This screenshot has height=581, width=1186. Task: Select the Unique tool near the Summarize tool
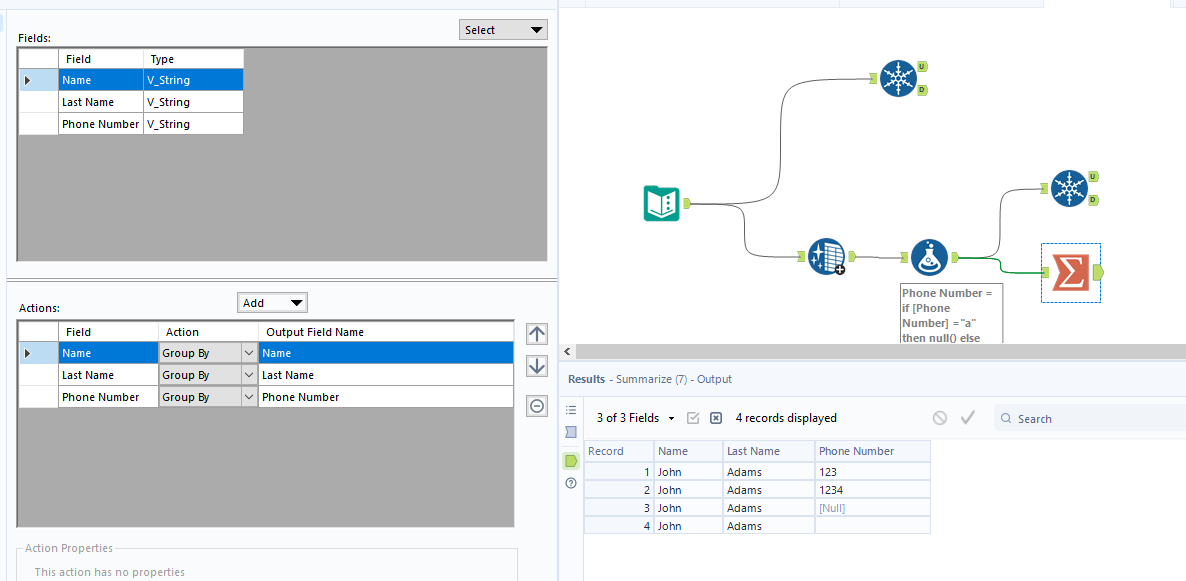pos(1069,188)
